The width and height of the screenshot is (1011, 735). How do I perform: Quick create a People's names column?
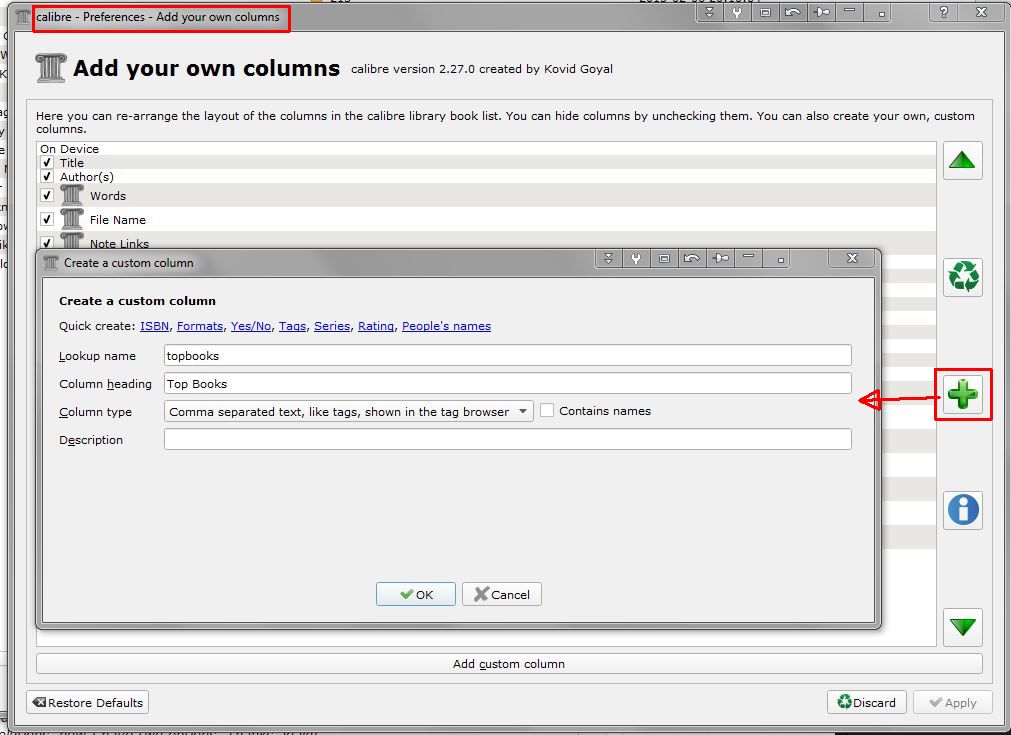[x=446, y=326]
